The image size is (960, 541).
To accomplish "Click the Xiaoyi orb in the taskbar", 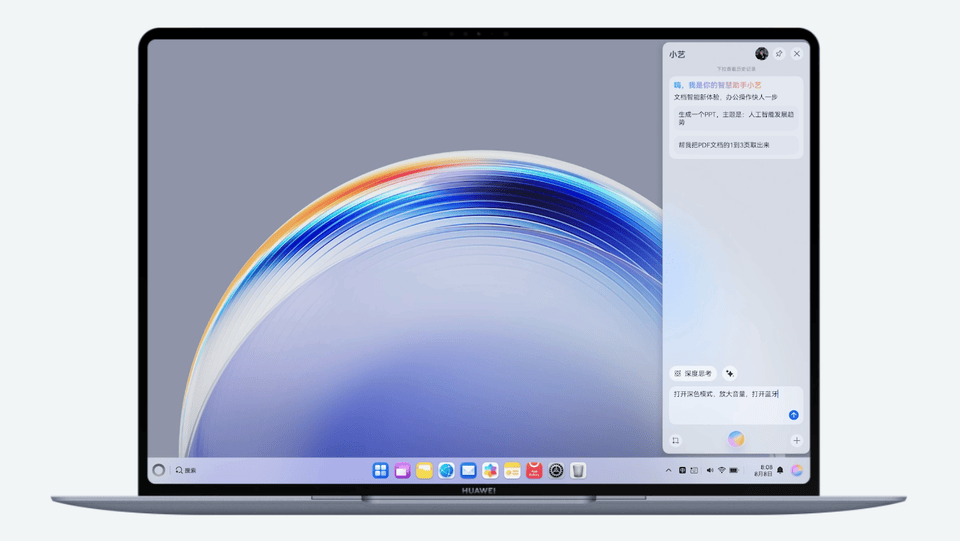I will (797, 470).
